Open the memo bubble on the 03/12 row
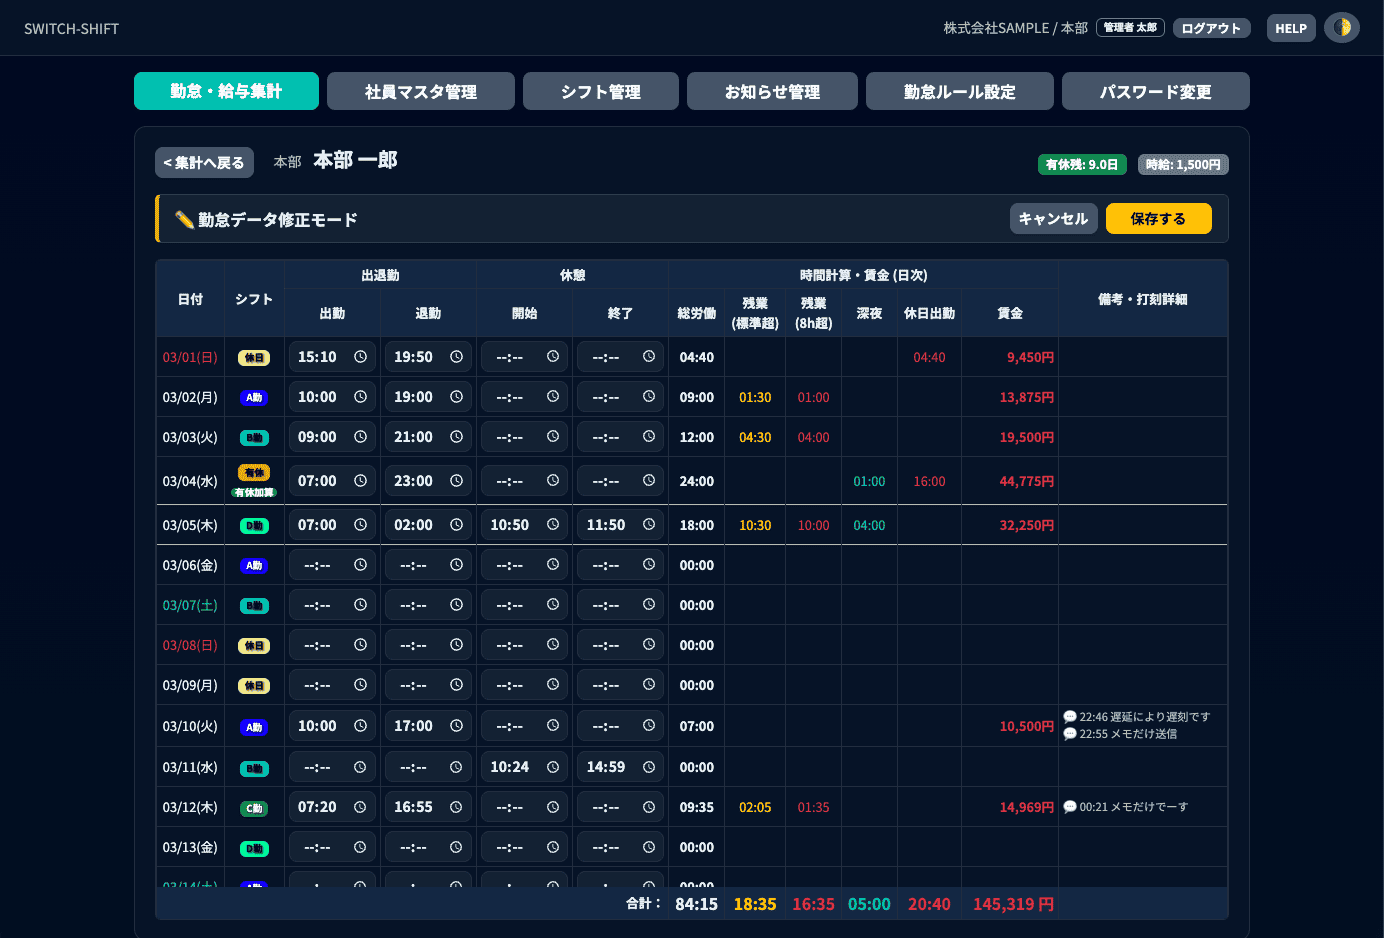Image resolution: width=1384 pixels, height=938 pixels. pos(1069,806)
